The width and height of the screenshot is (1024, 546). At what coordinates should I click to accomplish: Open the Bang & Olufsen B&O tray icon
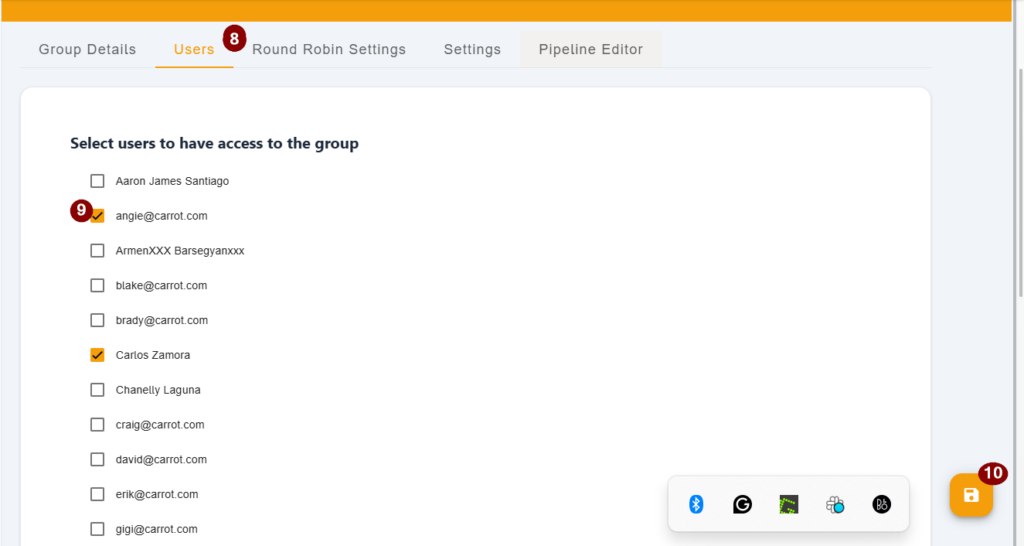point(882,504)
